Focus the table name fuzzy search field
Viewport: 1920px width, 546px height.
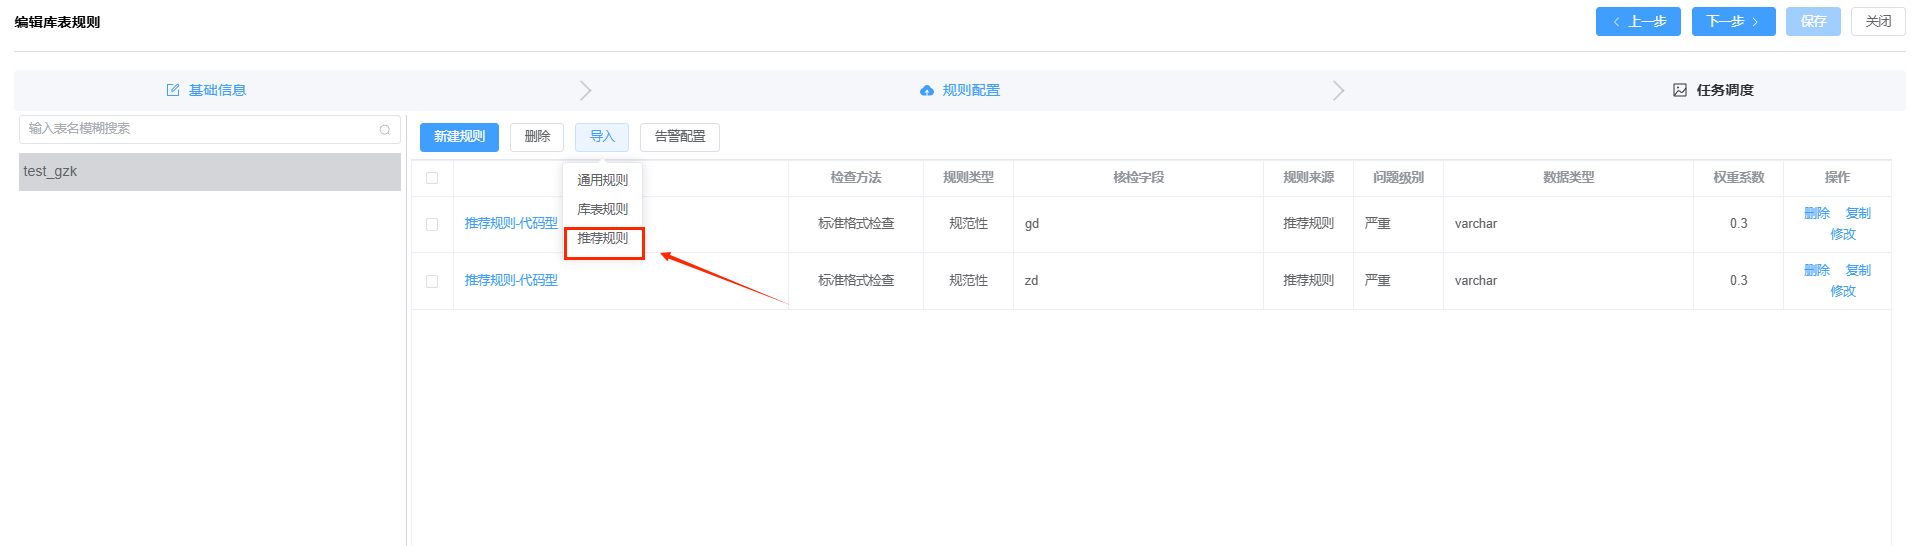[200, 129]
